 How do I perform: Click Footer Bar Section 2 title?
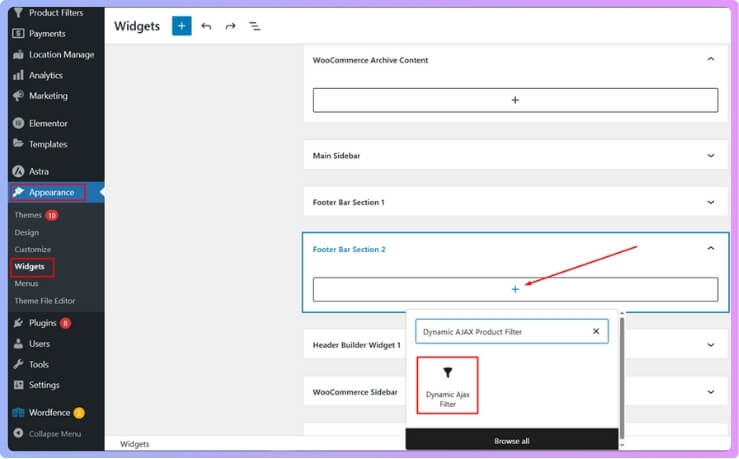point(349,249)
